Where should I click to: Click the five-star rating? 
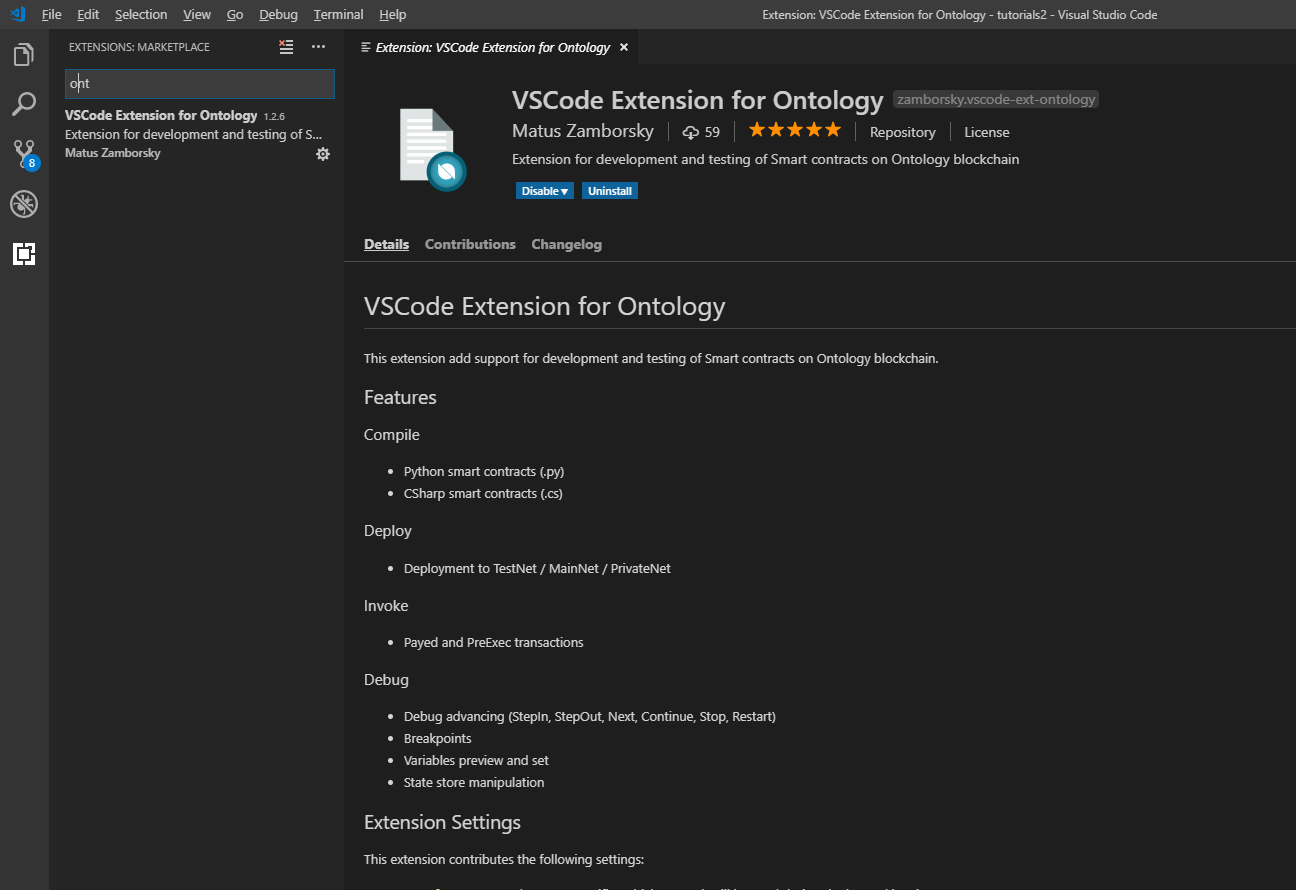point(795,130)
